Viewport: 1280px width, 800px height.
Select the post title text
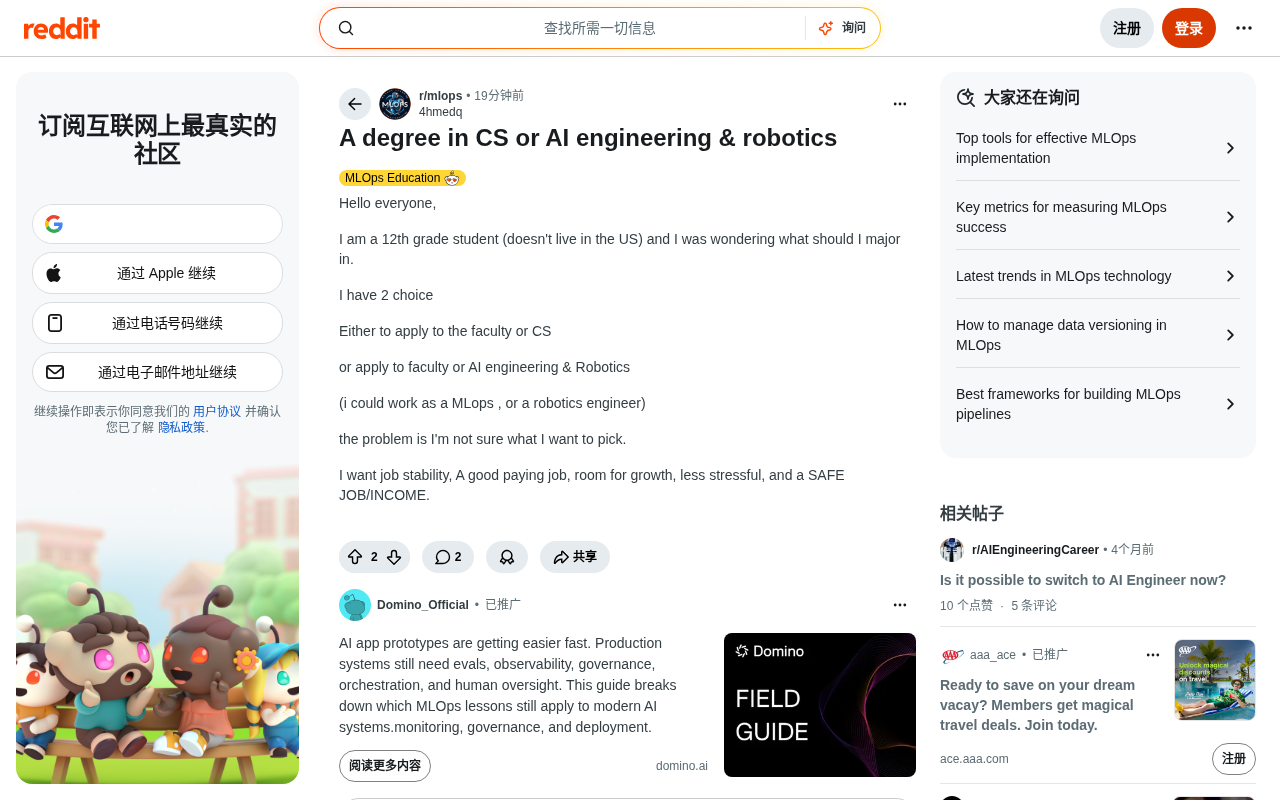tap(588, 137)
